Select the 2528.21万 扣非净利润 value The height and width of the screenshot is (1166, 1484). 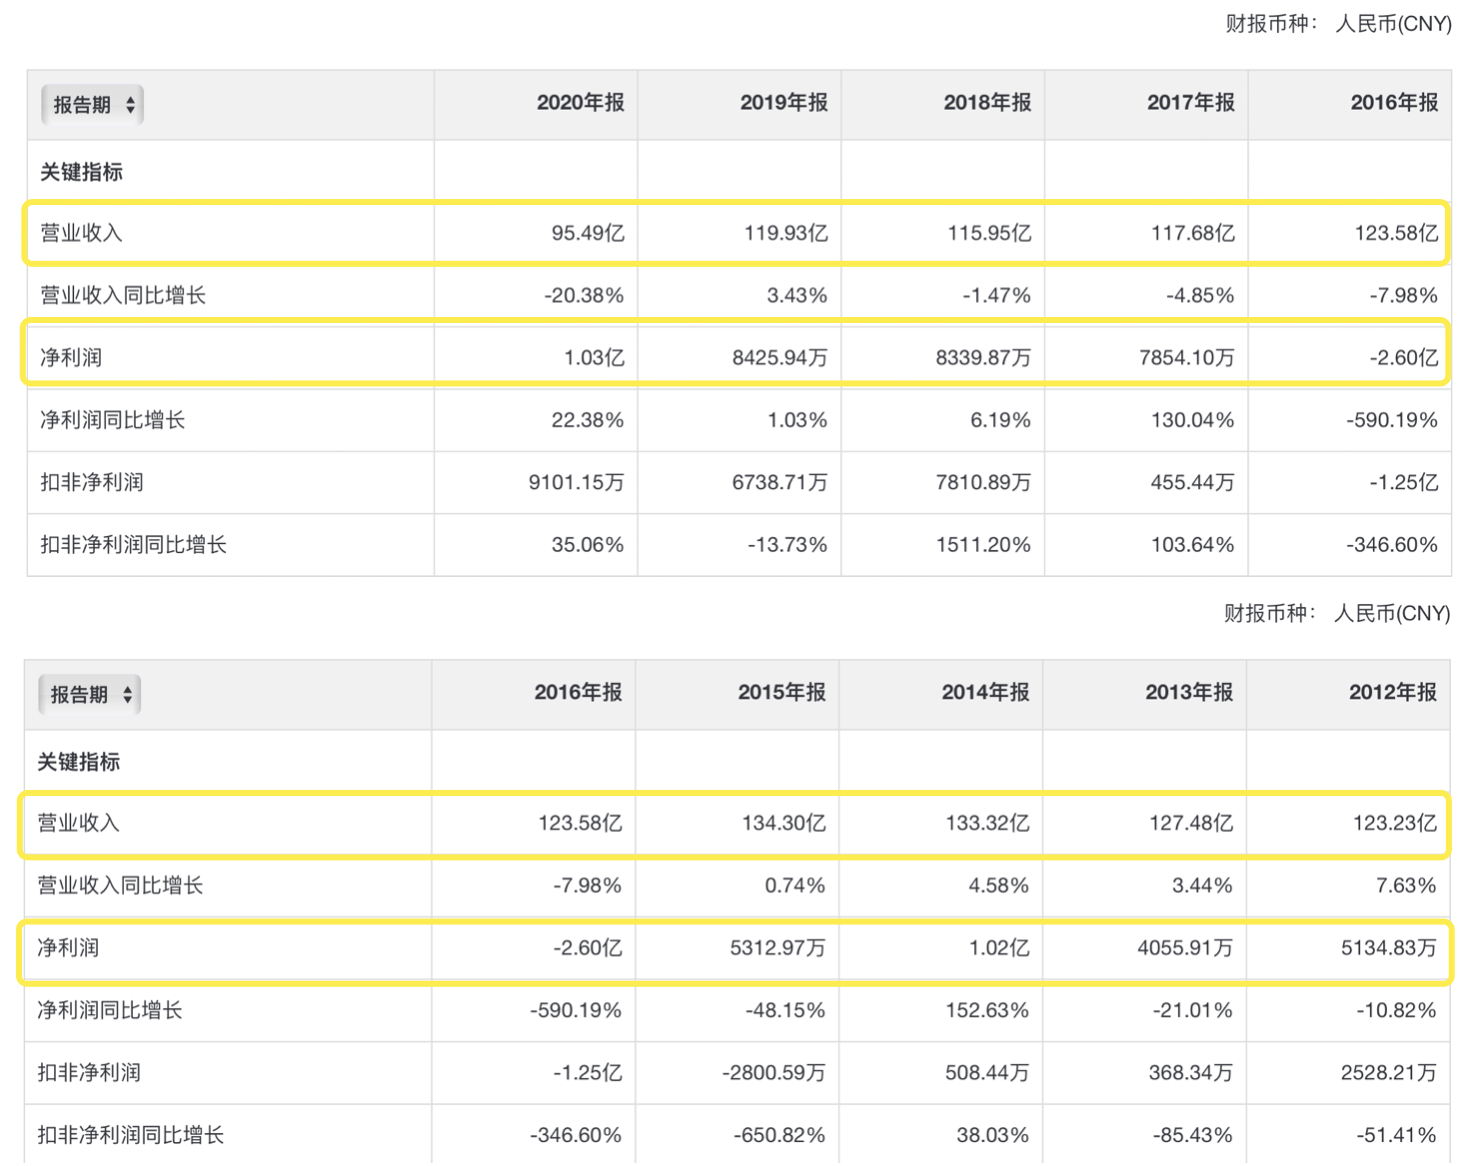(x=1388, y=1073)
